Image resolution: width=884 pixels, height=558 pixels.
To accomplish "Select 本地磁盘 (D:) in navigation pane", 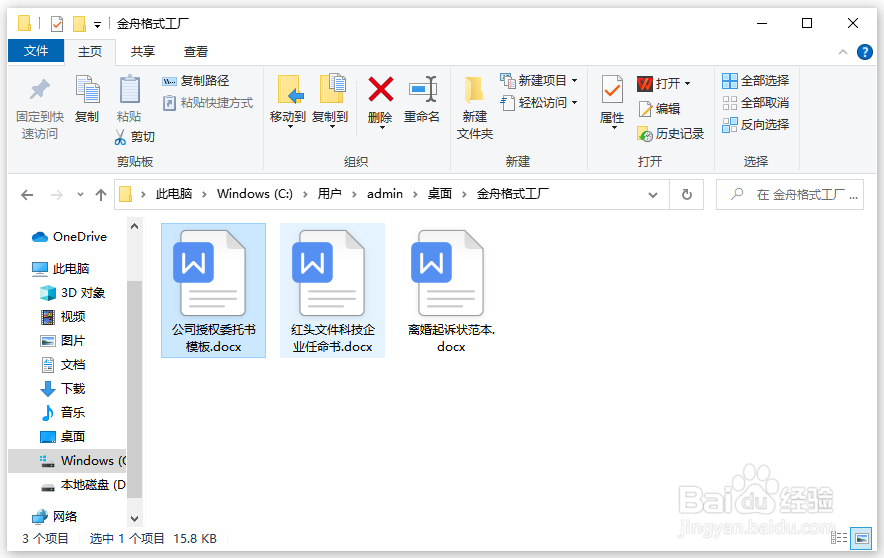I will click(x=82, y=485).
